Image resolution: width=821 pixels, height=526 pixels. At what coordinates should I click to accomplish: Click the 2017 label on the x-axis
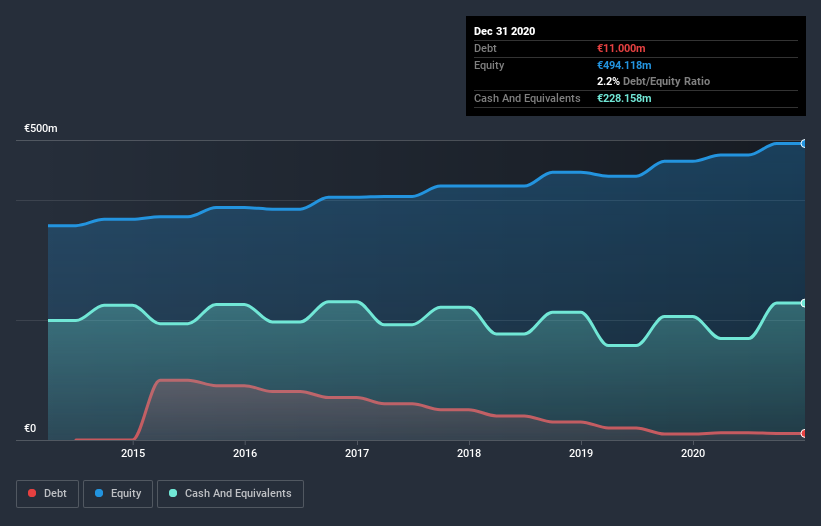[357, 453]
